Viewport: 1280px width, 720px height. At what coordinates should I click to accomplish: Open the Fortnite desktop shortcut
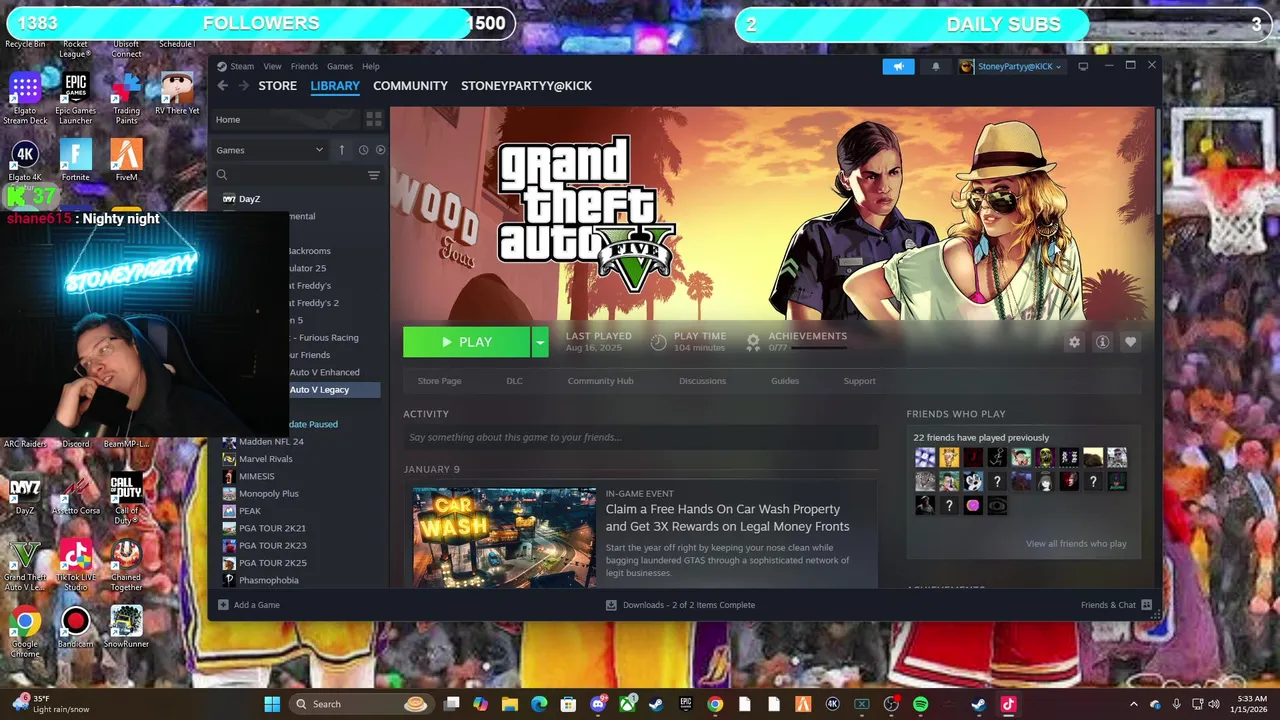[76, 160]
